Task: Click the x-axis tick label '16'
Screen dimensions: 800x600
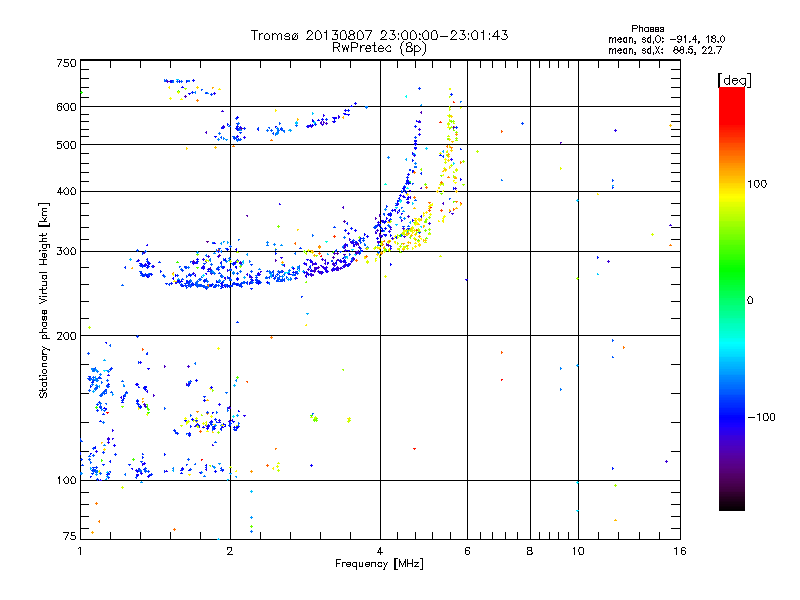Action: coord(679,550)
